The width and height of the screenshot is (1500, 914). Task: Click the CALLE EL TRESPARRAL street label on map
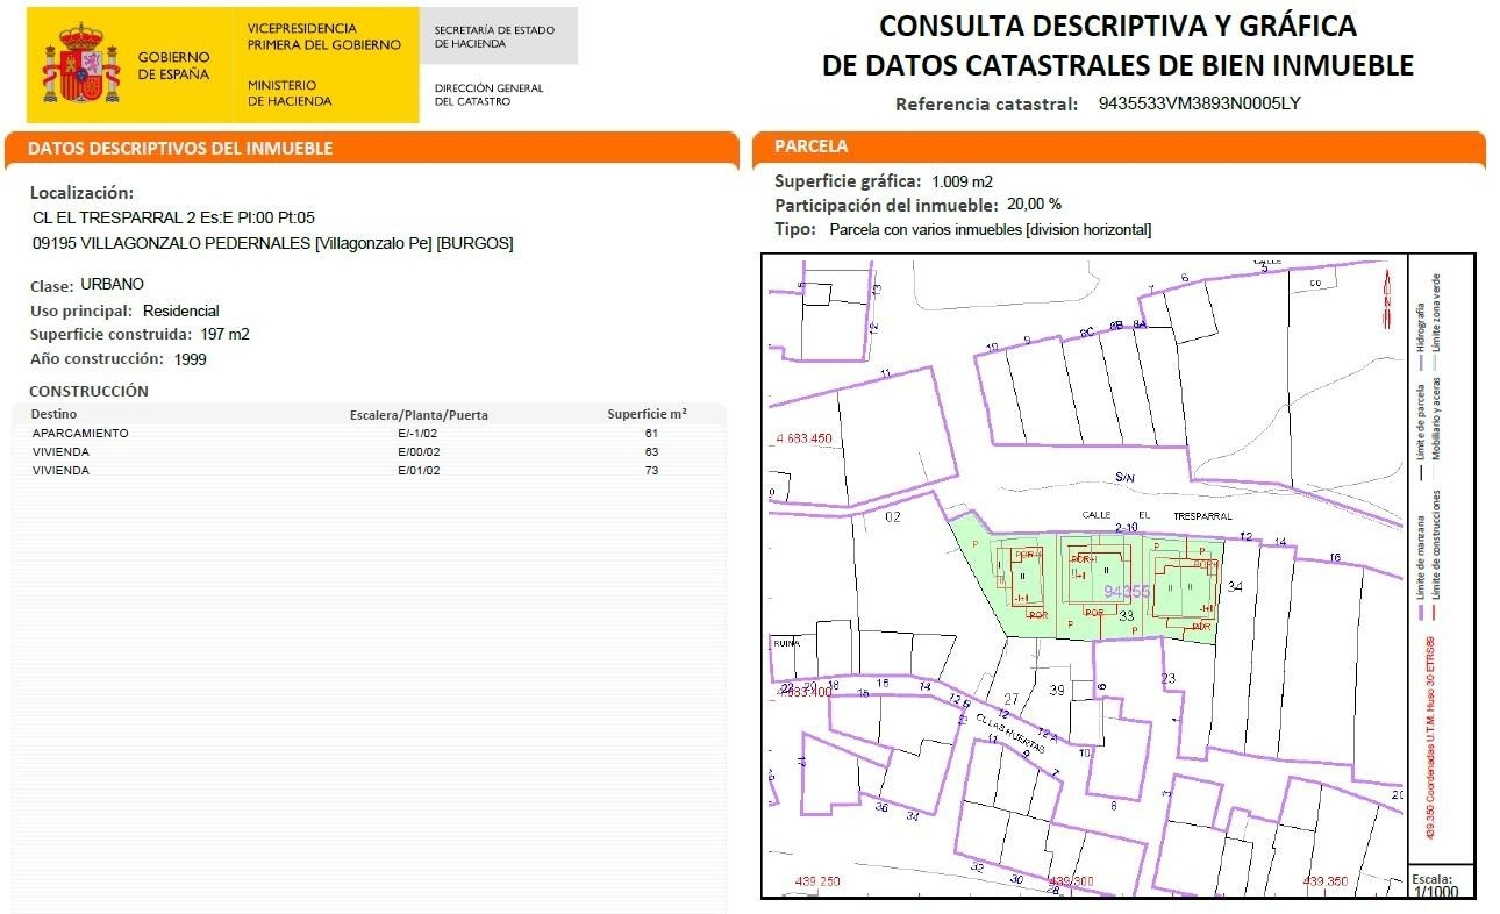1157,516
